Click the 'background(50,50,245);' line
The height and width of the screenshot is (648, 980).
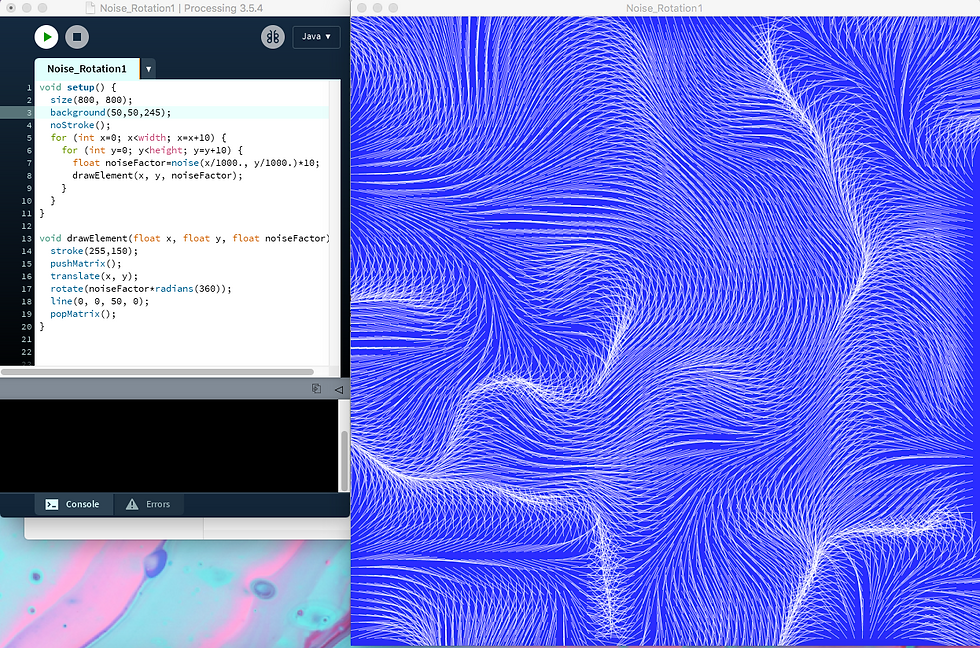[x=111, y=112]
